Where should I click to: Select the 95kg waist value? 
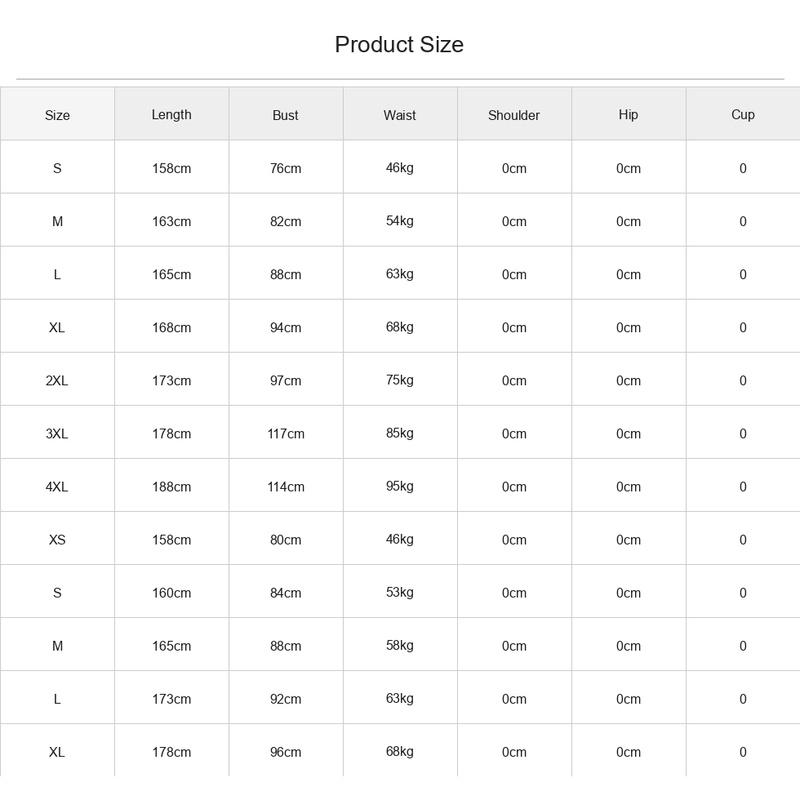point(400,486)
